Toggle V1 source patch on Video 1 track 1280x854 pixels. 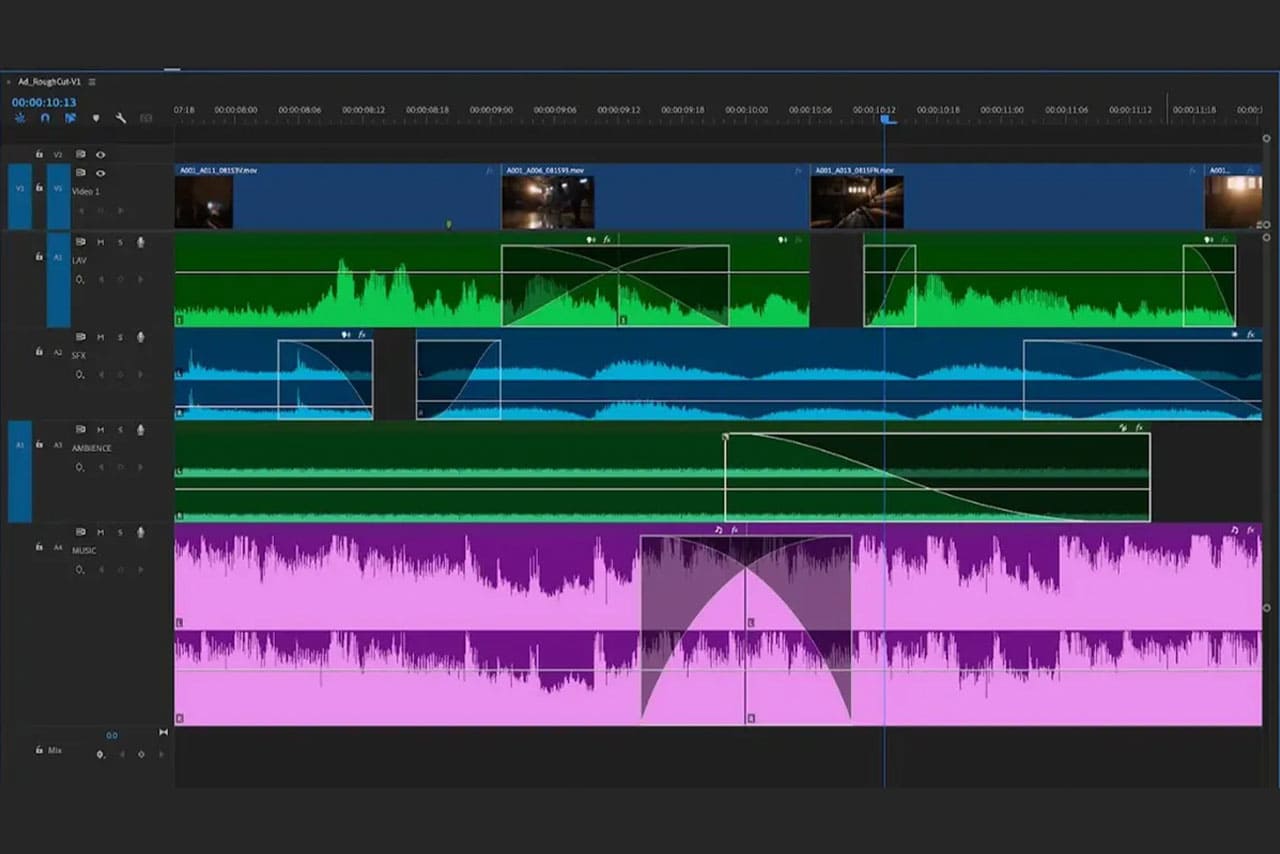pyautogui.click(x=20, y=198)
